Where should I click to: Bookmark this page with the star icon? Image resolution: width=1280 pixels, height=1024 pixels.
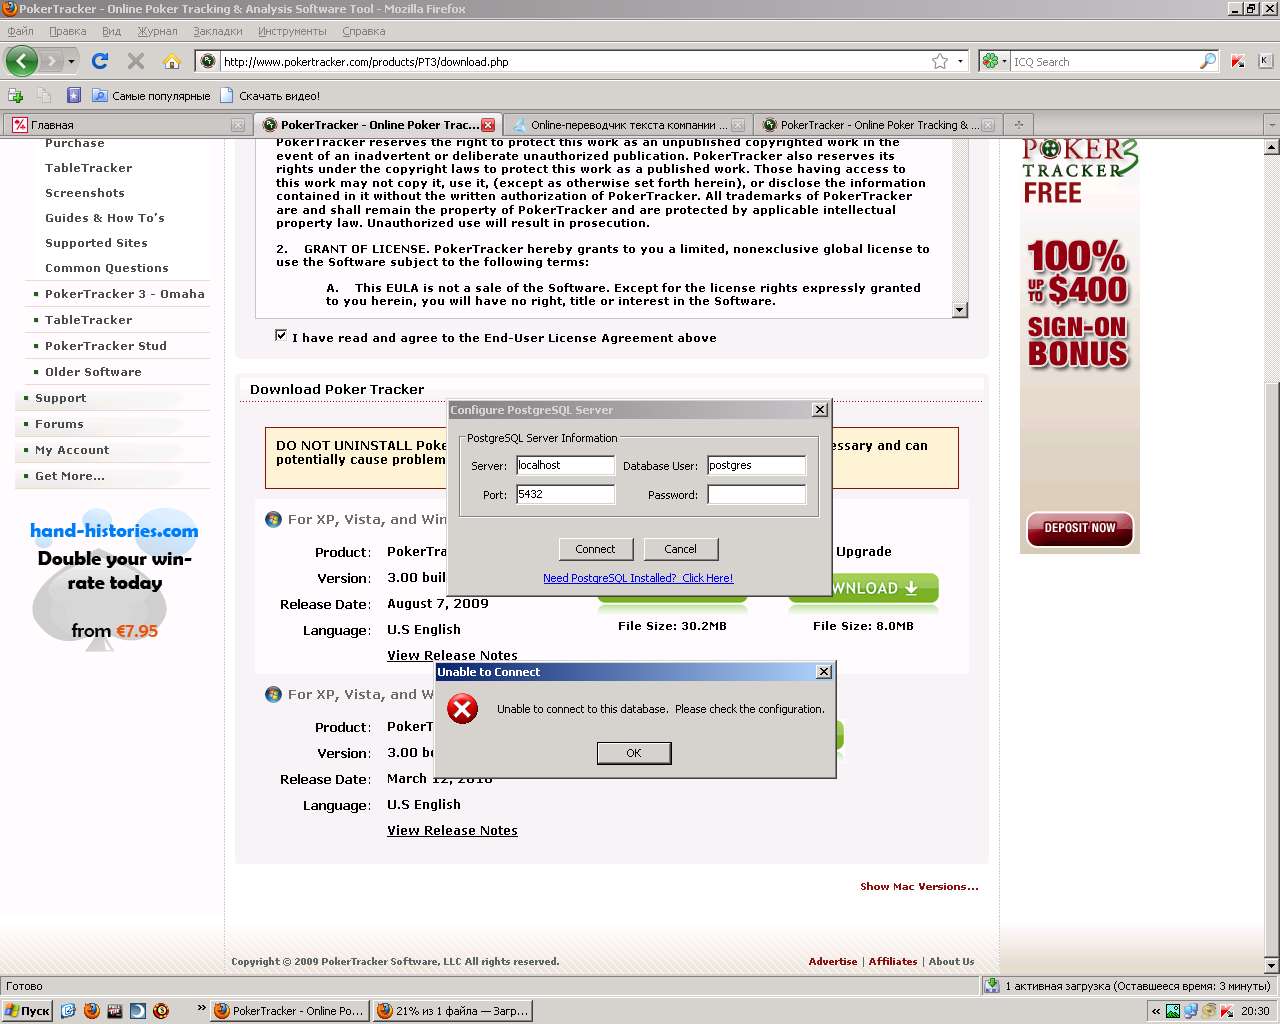point(940,61)
